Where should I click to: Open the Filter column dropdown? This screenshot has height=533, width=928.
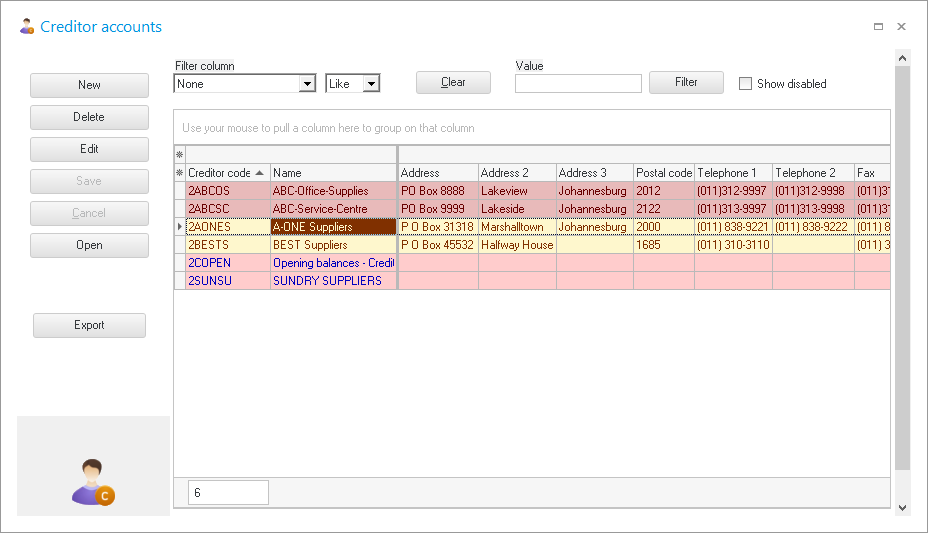point(307,84)
